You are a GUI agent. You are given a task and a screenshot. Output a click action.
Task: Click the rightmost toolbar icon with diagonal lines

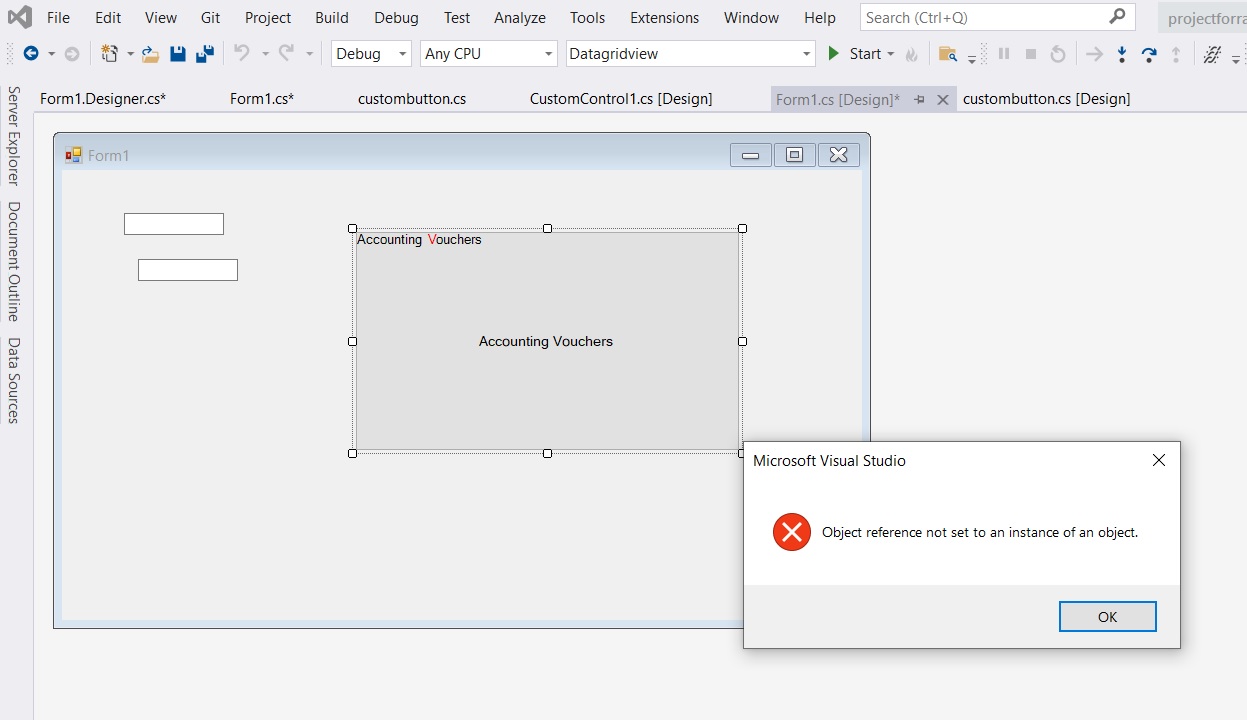(x=1212, y=54)
